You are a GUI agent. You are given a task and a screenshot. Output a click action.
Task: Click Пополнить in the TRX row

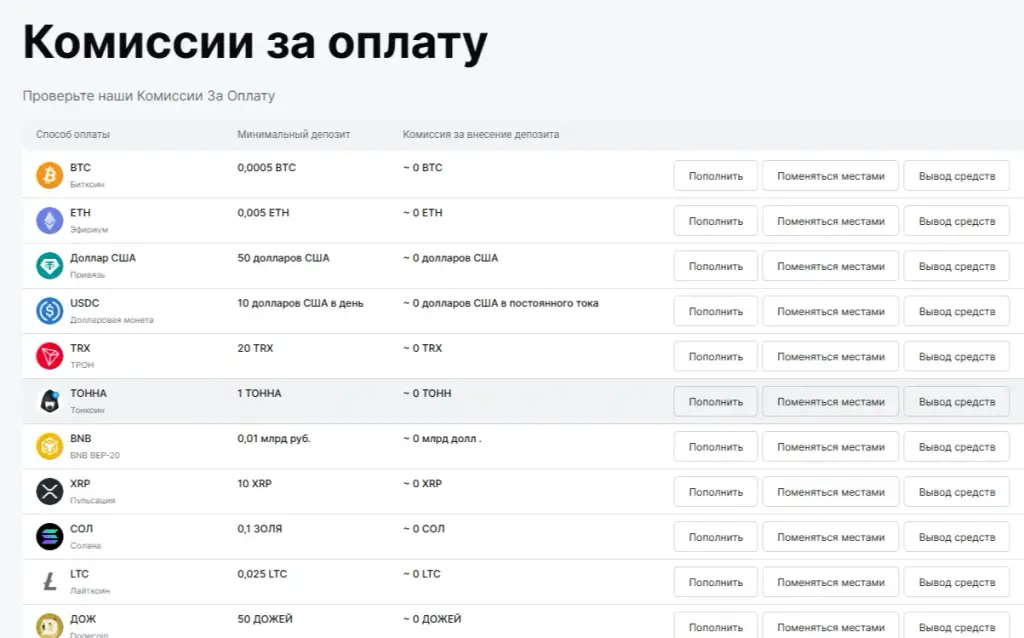coord(716,357)
